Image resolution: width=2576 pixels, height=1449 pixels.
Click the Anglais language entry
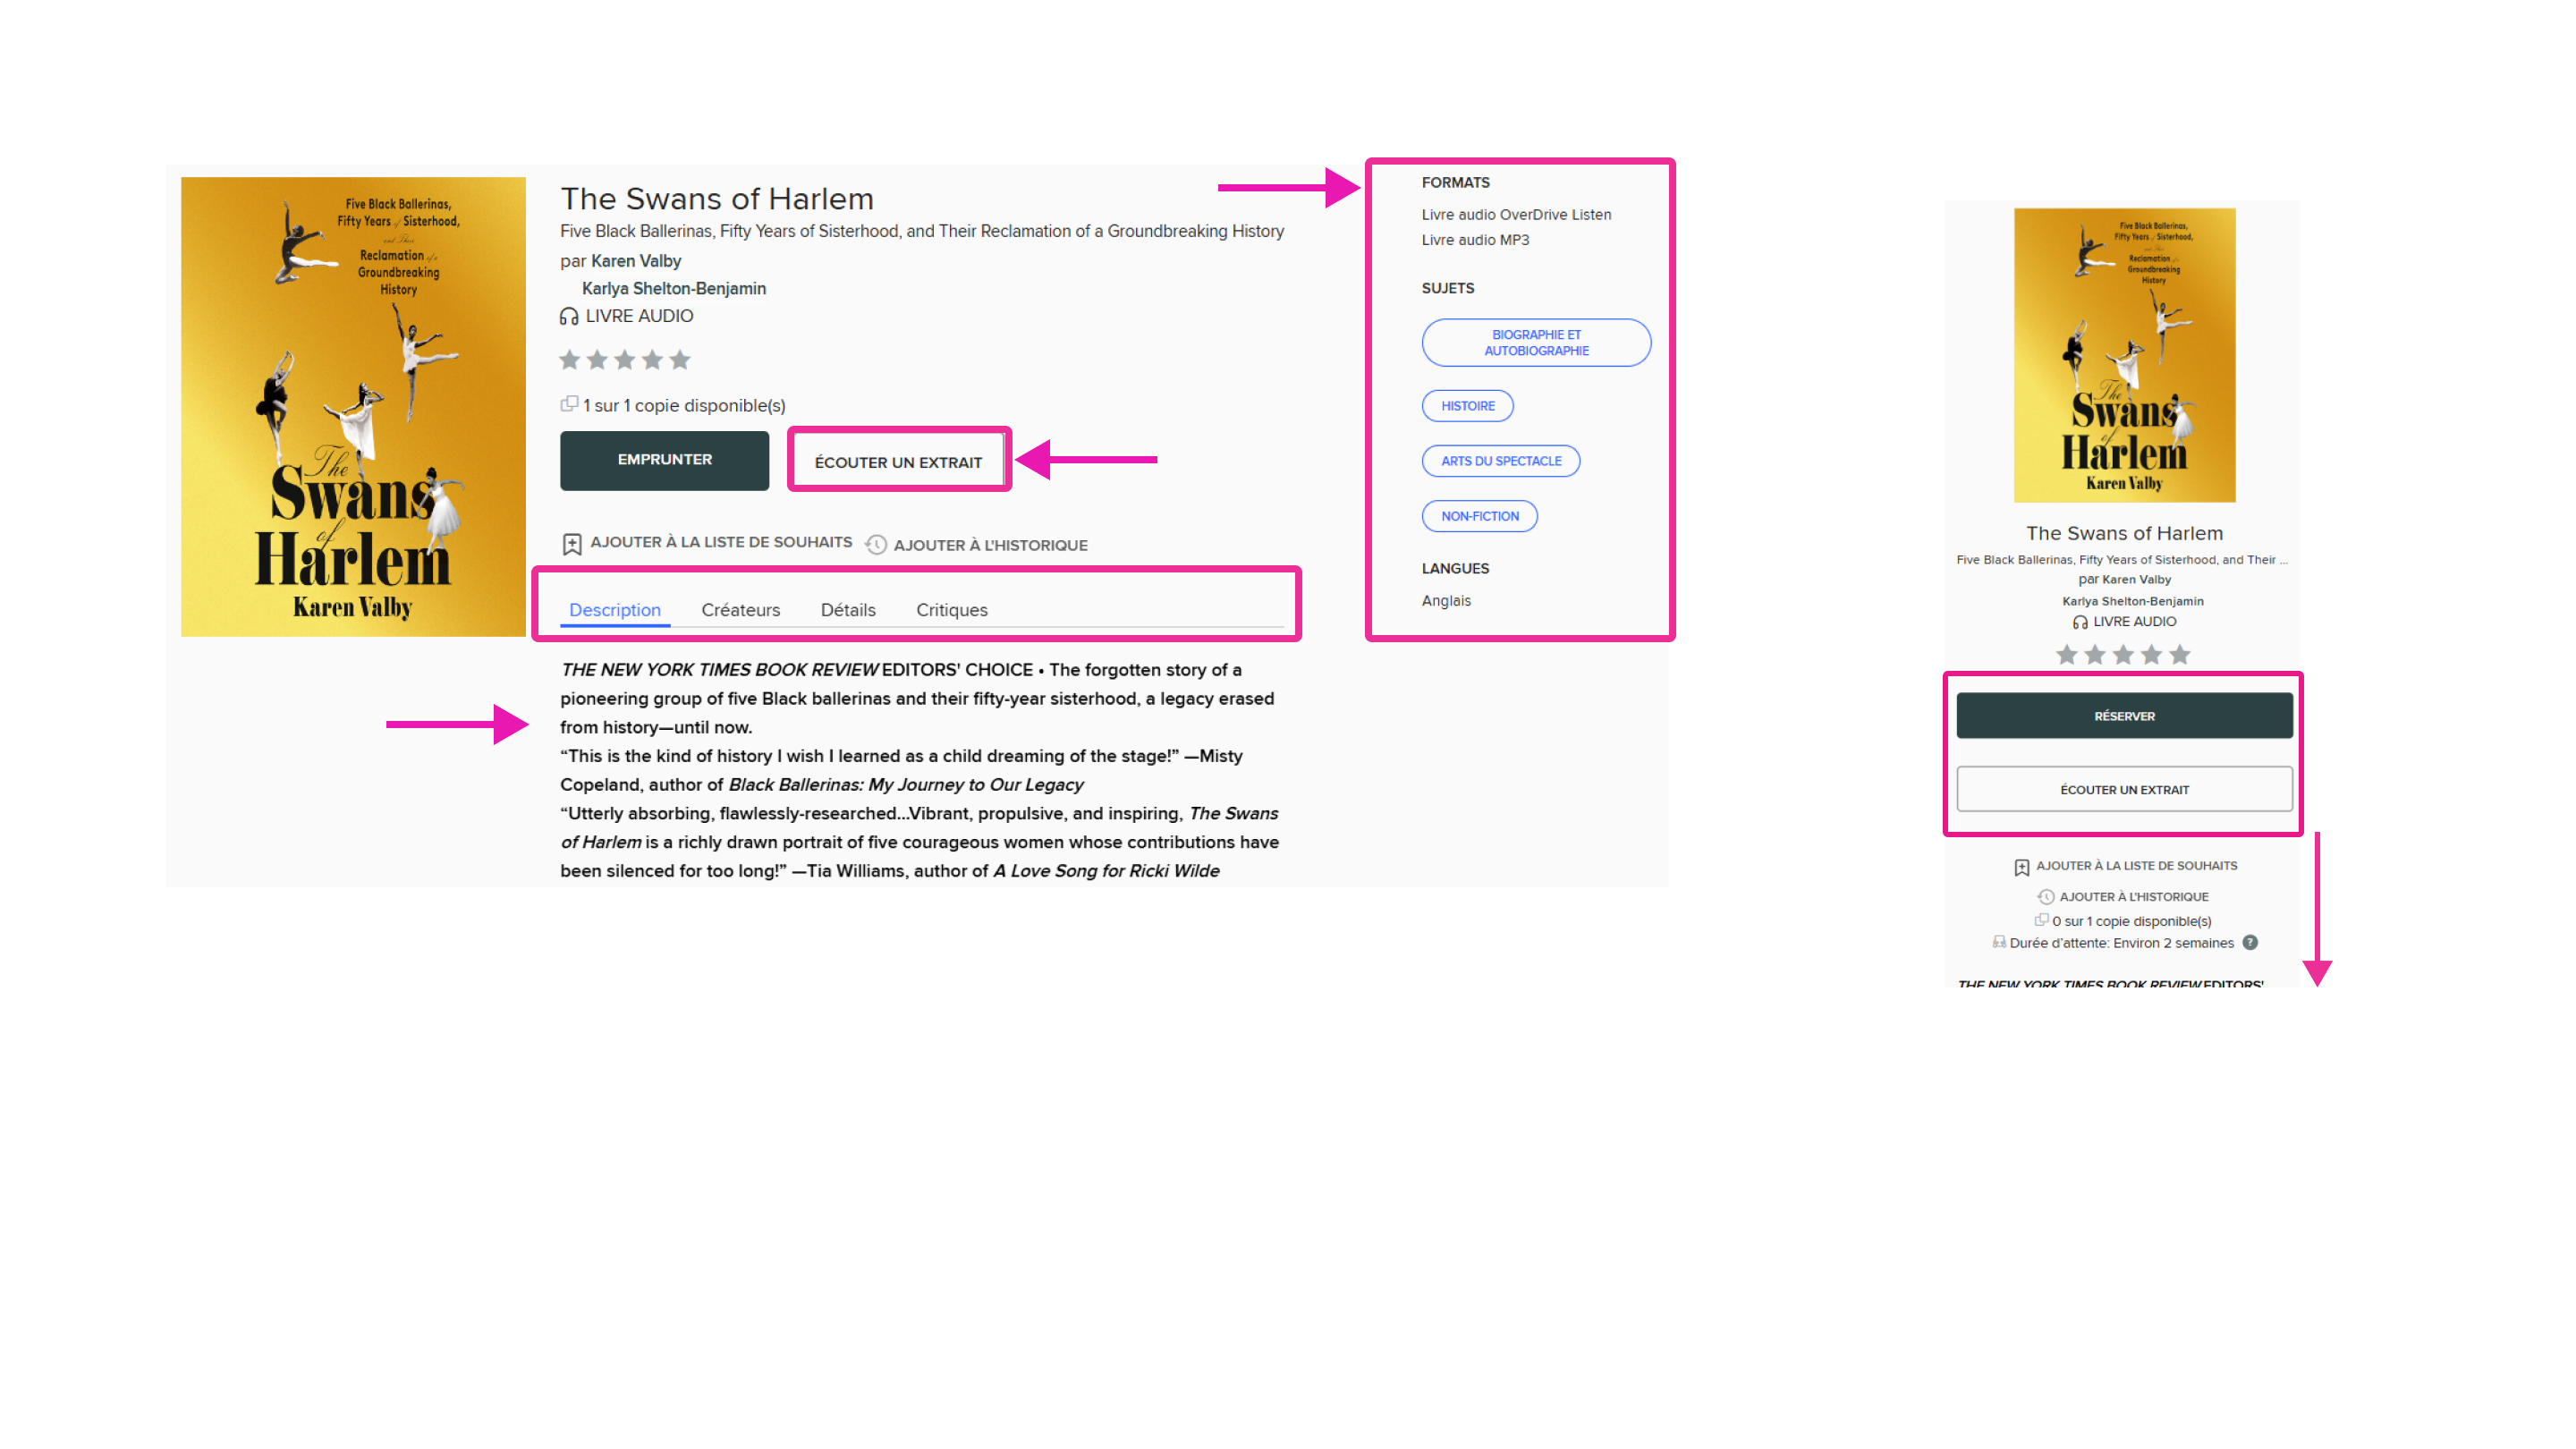coord(1446,601)
